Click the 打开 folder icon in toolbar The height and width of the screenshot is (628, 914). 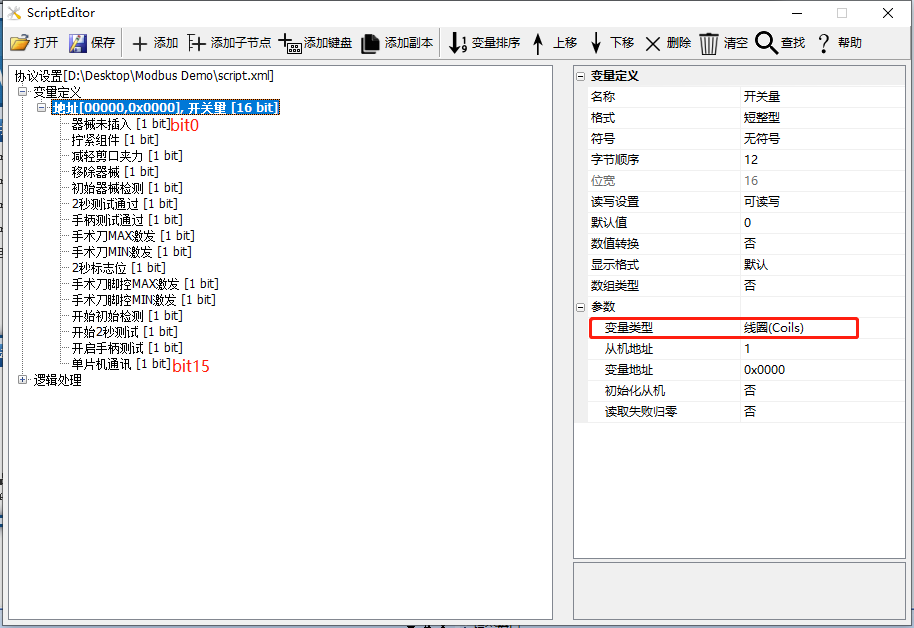(20, 43)
